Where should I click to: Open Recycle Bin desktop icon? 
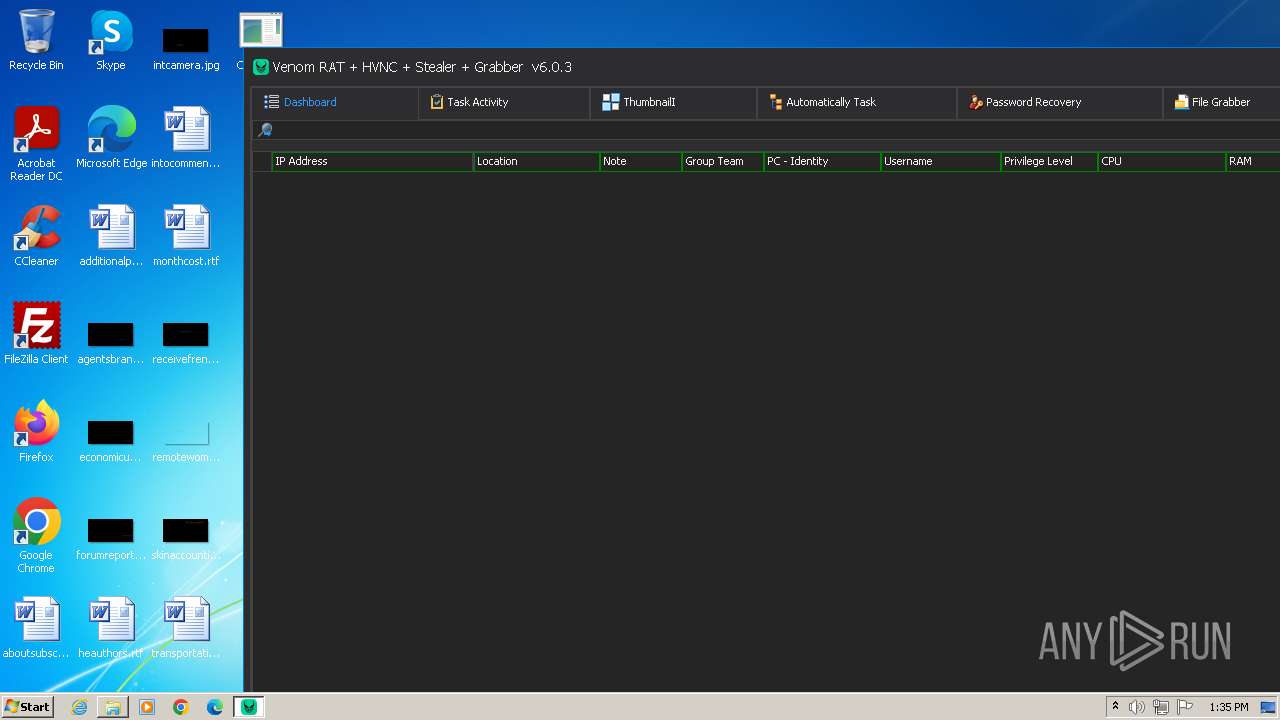click(x=36, y=41)
